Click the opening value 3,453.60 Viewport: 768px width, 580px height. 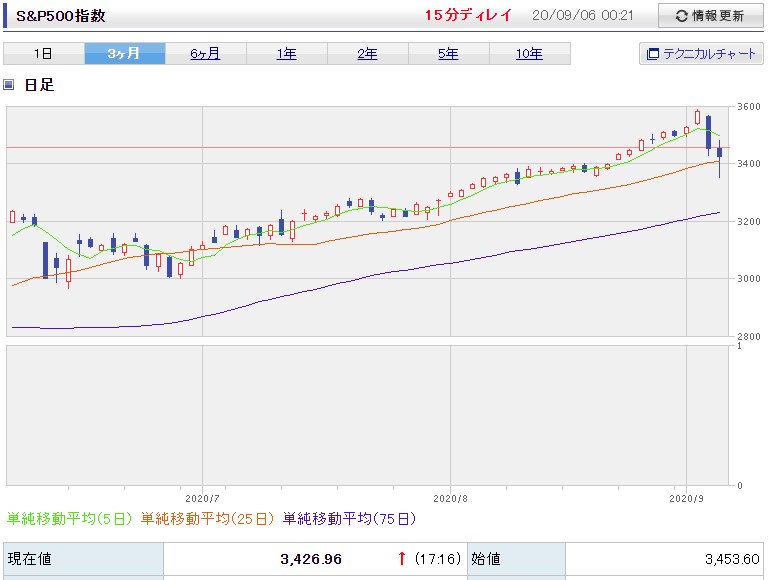tap(732, 559)
